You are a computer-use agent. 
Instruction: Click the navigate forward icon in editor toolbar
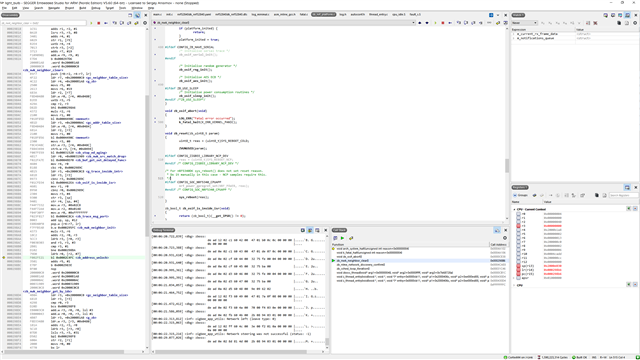[x=427, y=23]
